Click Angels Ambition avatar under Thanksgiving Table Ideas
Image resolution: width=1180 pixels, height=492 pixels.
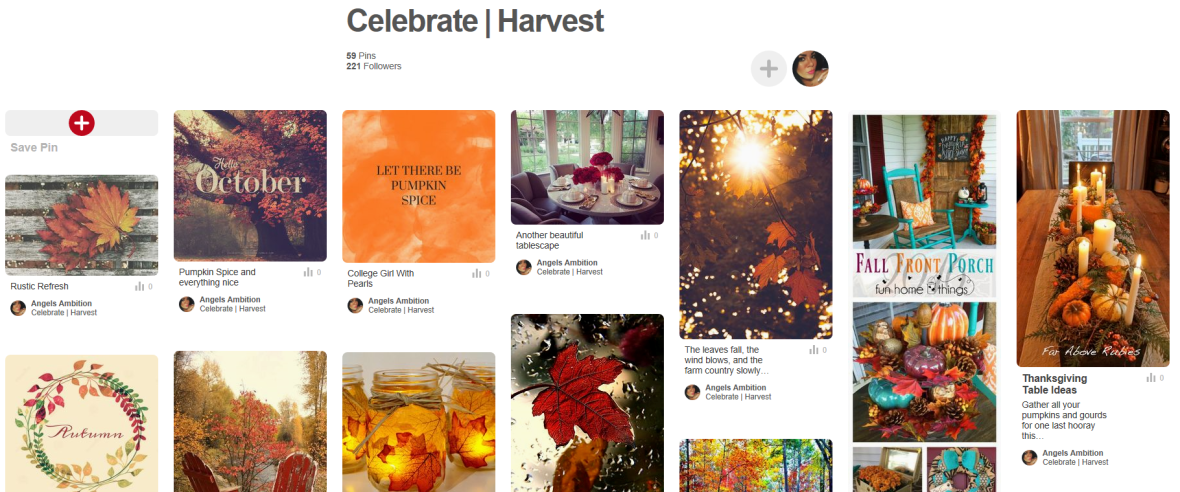point(1029,457)
